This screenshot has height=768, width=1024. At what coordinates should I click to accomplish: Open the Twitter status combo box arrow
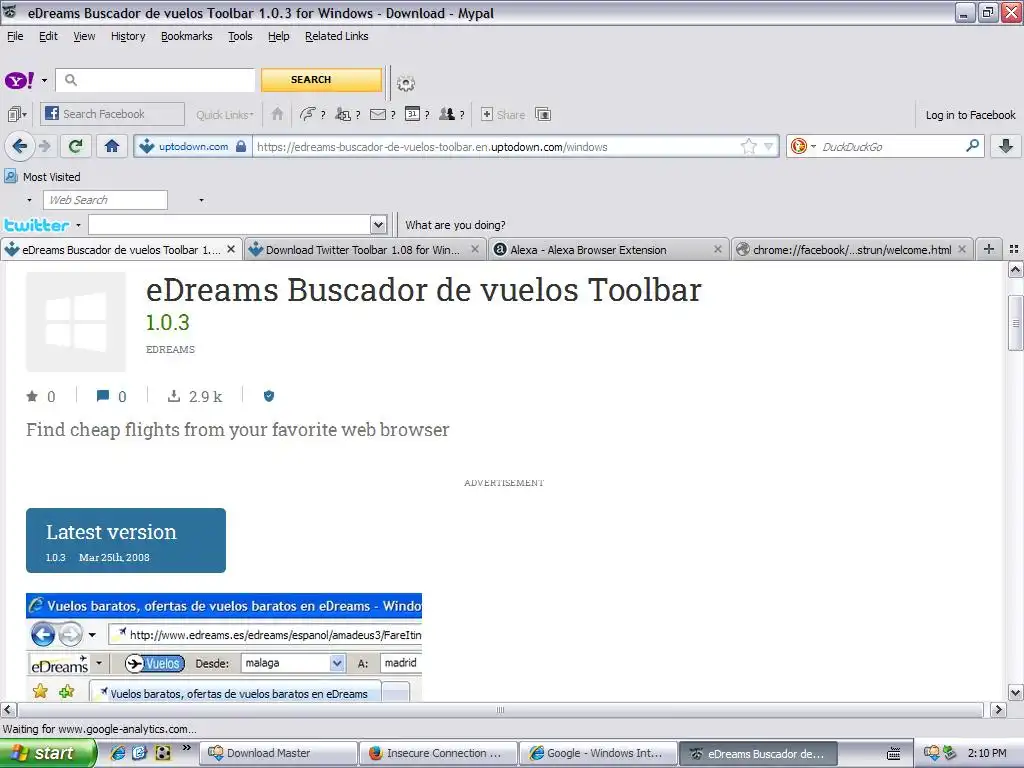point(378,225)
